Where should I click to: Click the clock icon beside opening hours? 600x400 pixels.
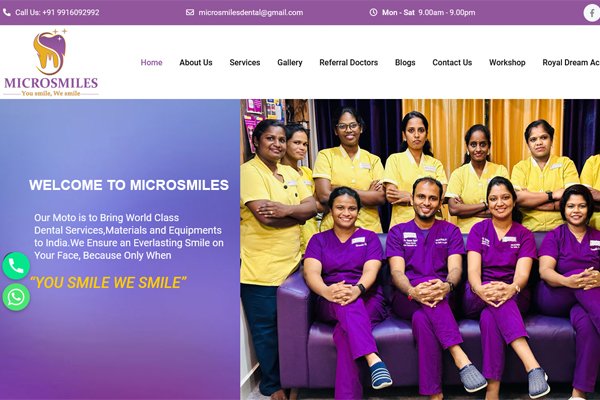pos(373,12)
